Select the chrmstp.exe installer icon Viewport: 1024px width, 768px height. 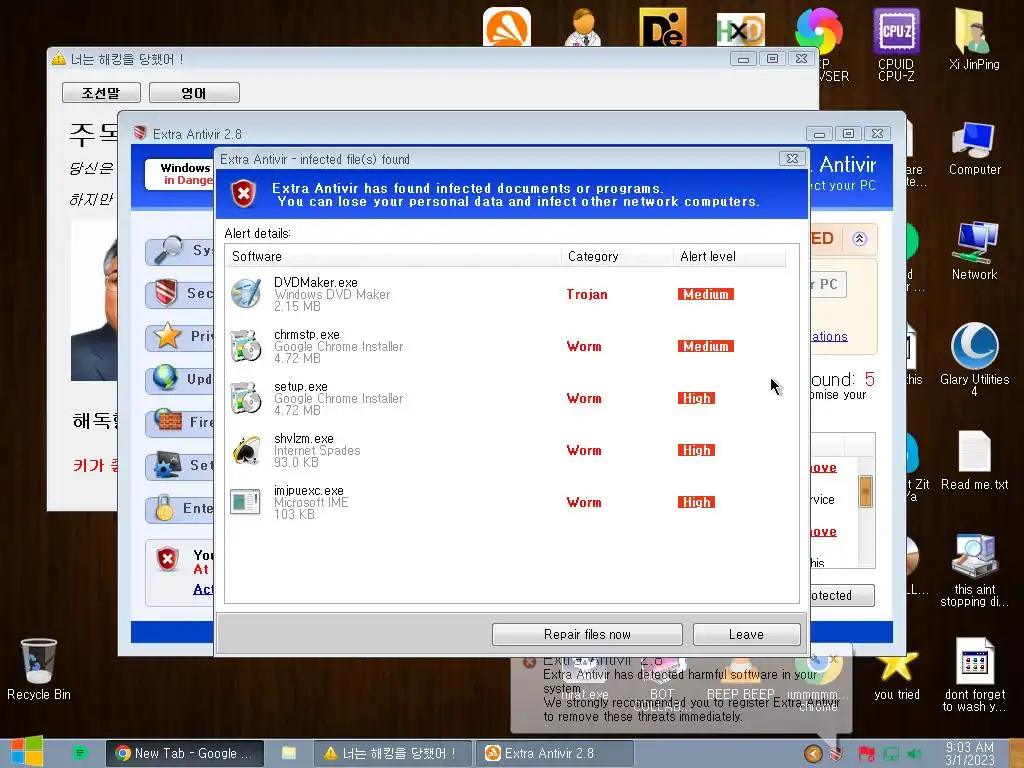246,346
